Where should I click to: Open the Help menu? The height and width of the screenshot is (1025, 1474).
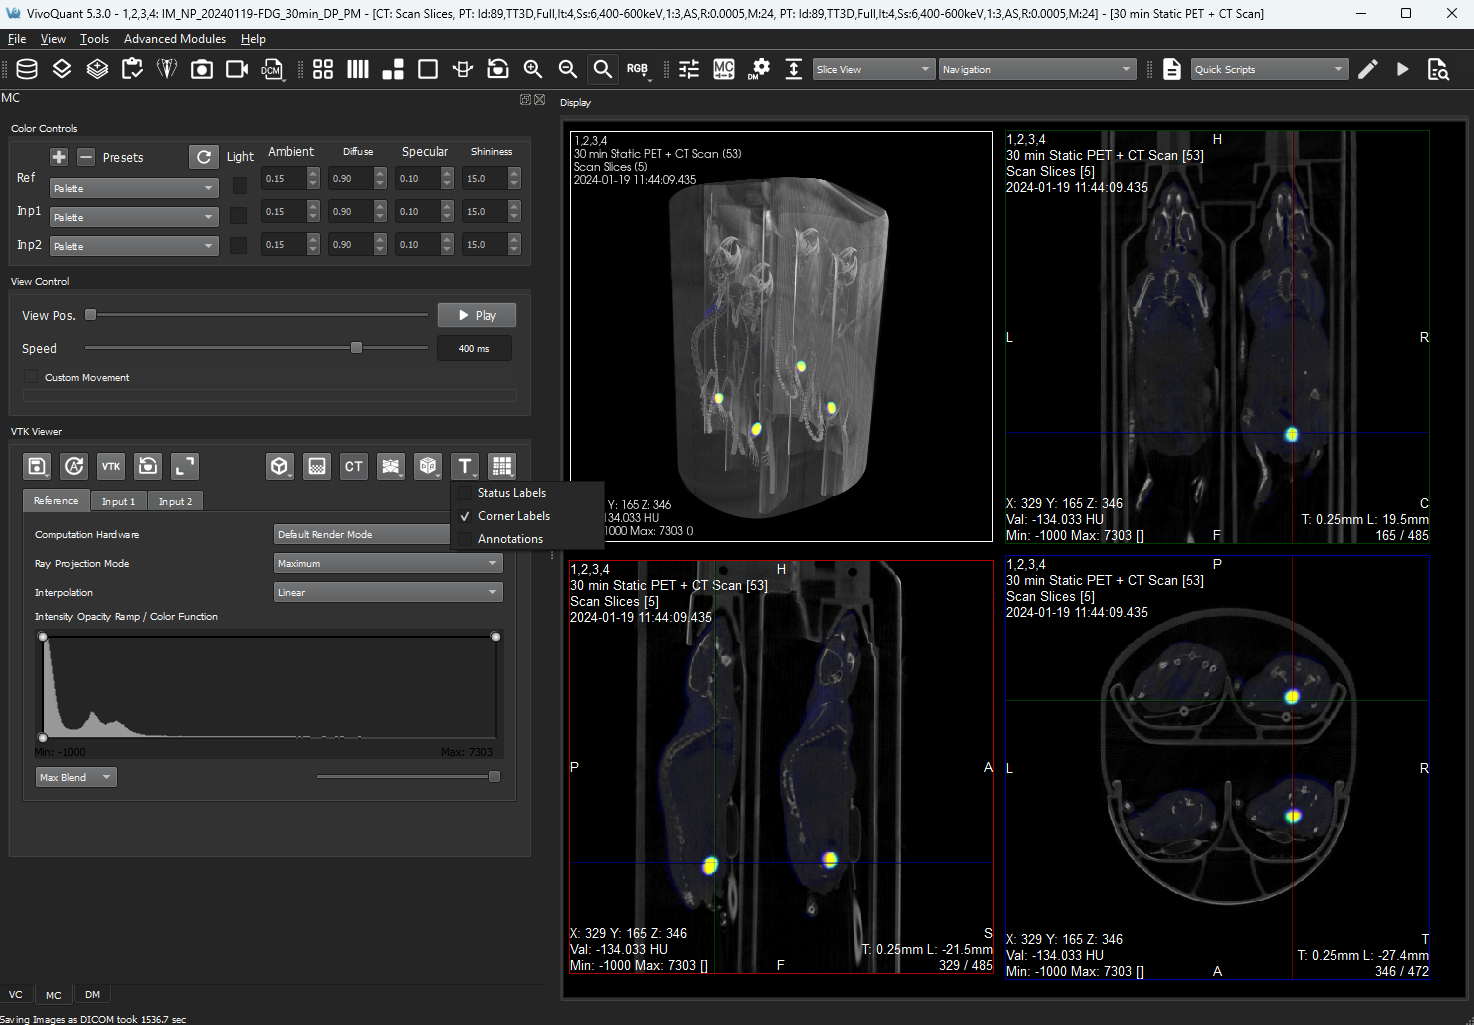point(253,39)
